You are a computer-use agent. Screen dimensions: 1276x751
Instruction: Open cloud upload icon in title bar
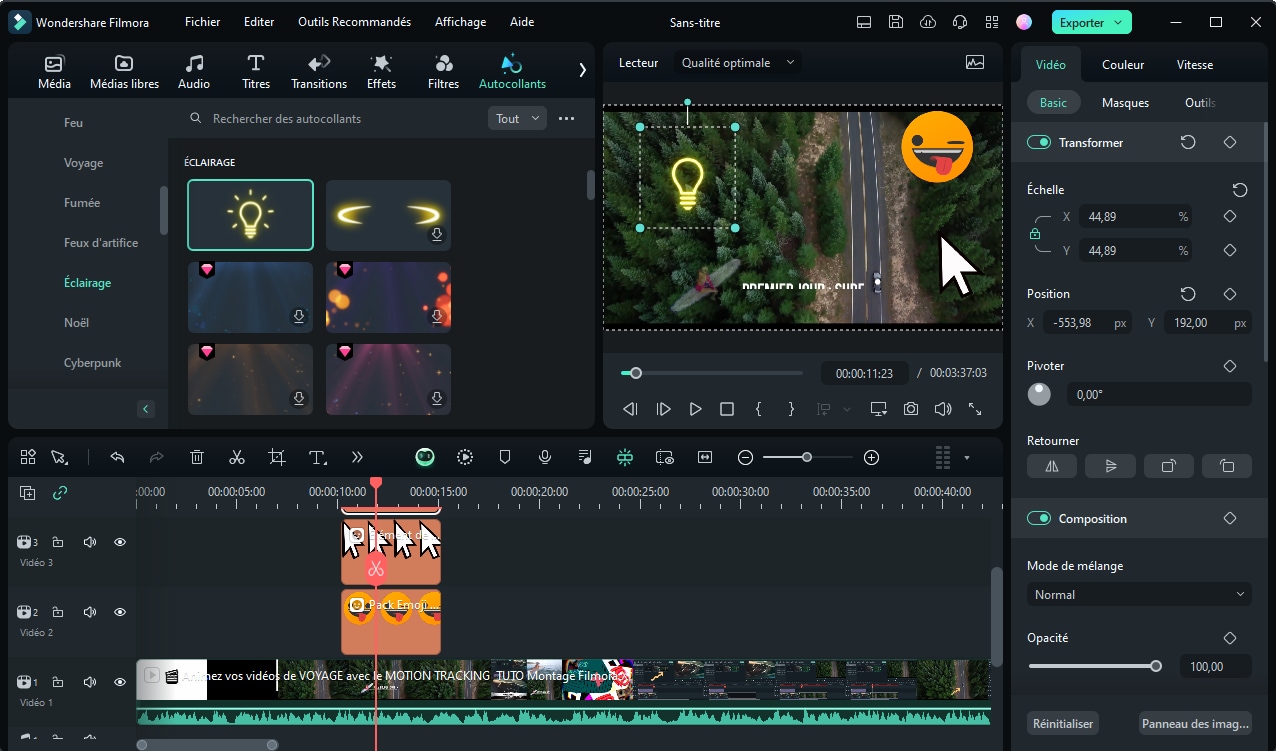pos(928,22)
